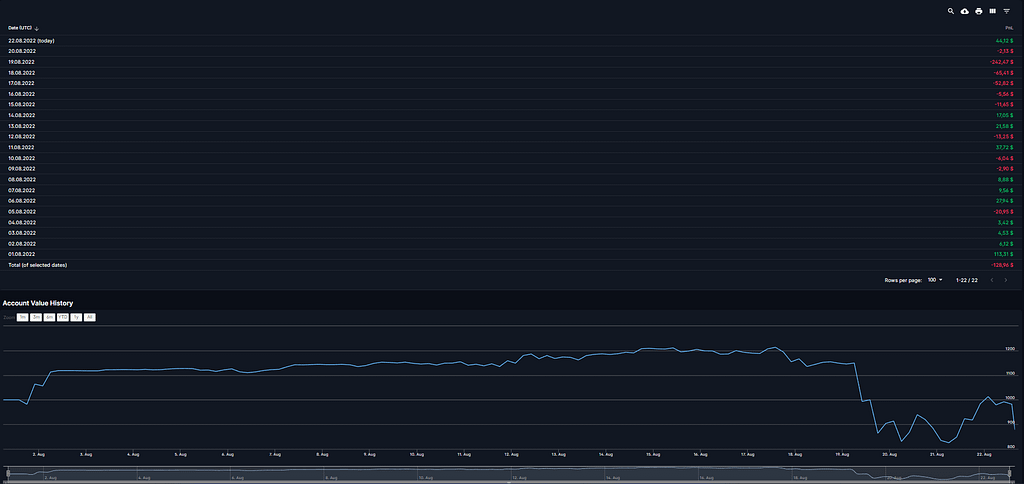Click the 27,94 $ PnL value
The width and height of the screenshot is (1024, 484).
pyautogui.click(x=1004, y=201)
